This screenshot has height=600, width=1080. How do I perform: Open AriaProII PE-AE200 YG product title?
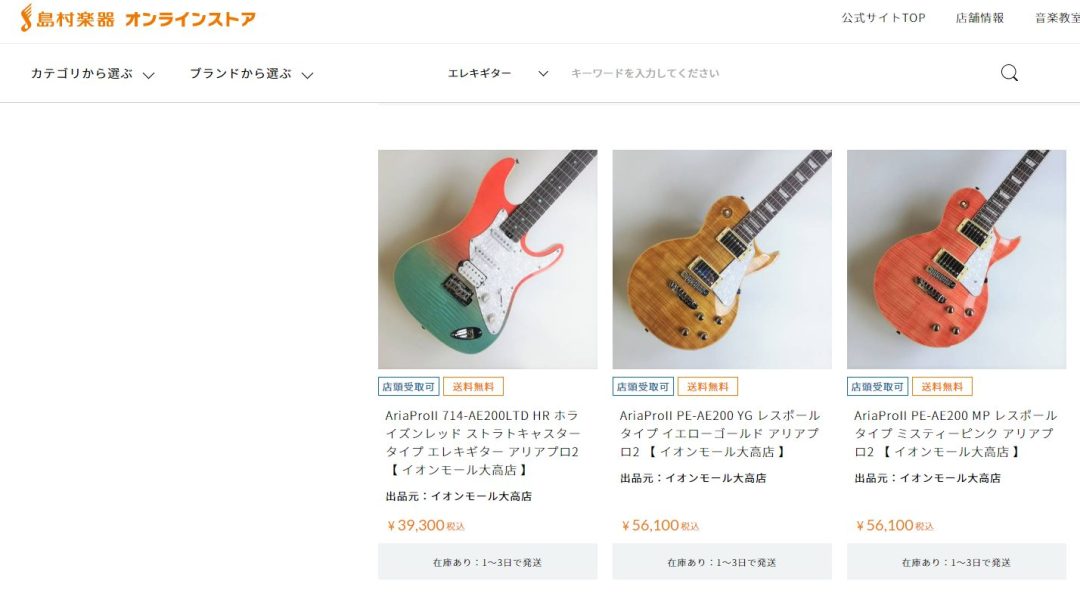720,434
